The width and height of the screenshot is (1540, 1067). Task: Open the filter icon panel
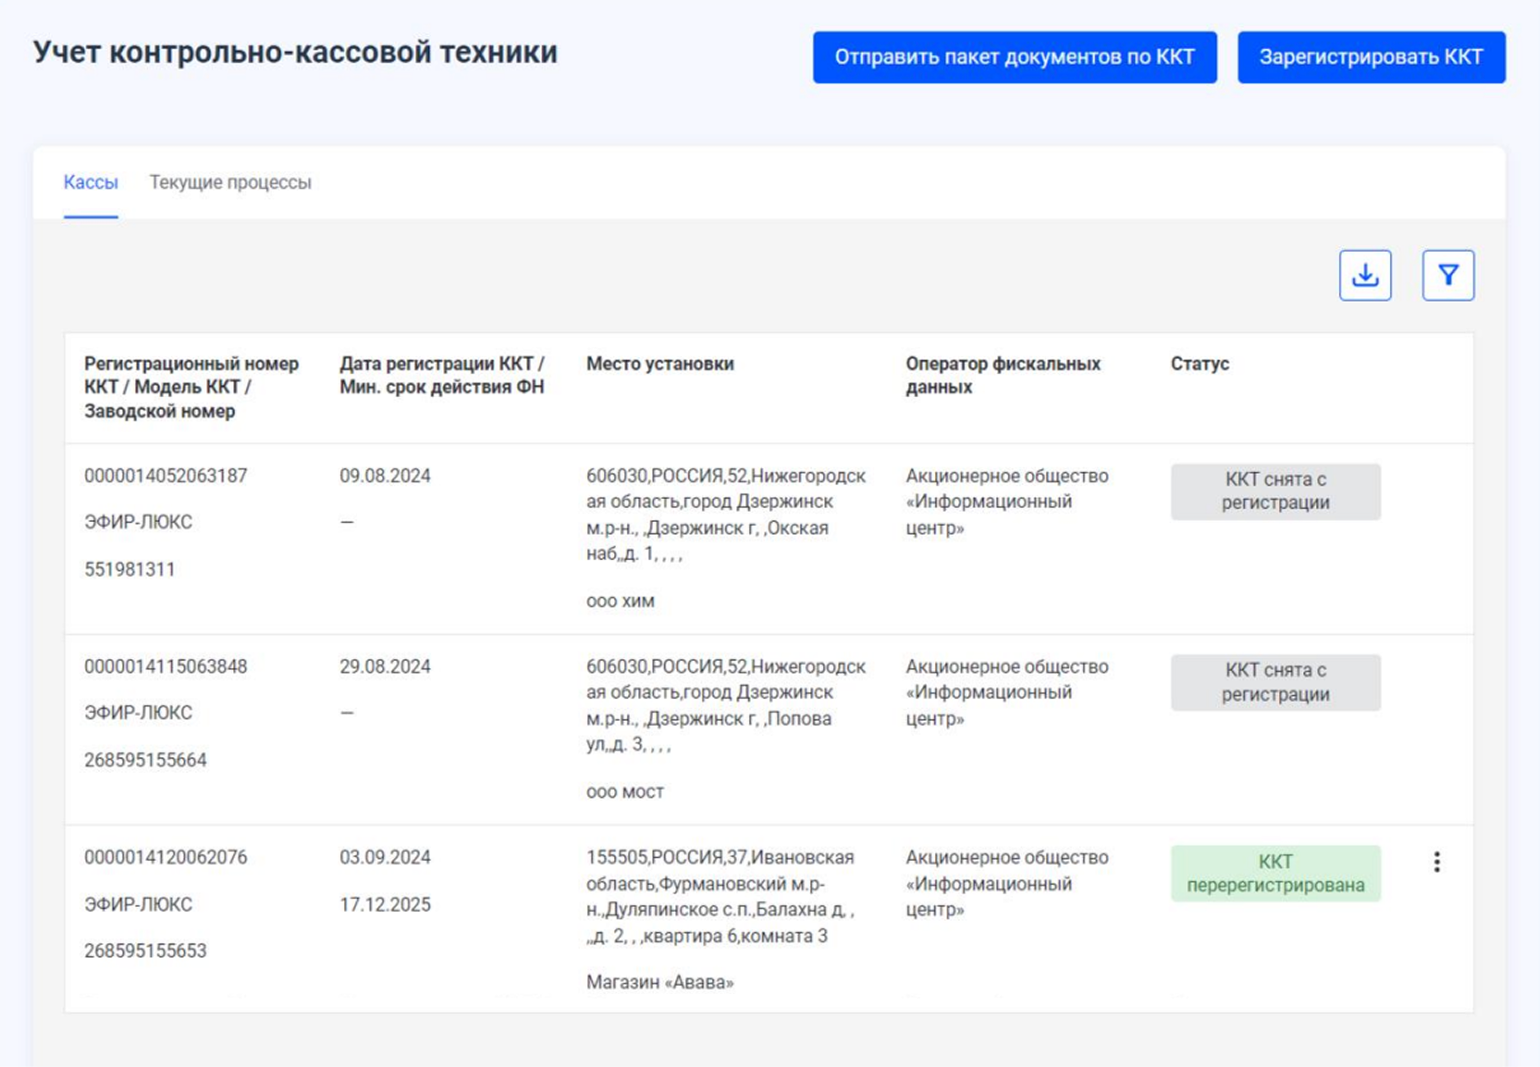click(1449, 273)
